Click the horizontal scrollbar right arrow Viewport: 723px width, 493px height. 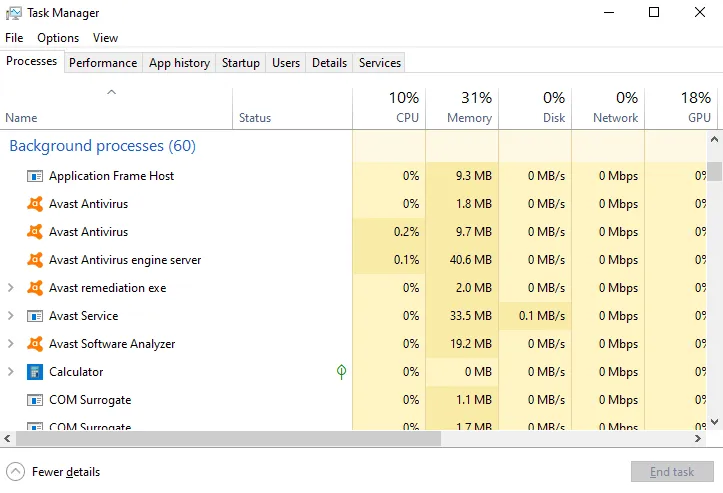tap(698, 439)
